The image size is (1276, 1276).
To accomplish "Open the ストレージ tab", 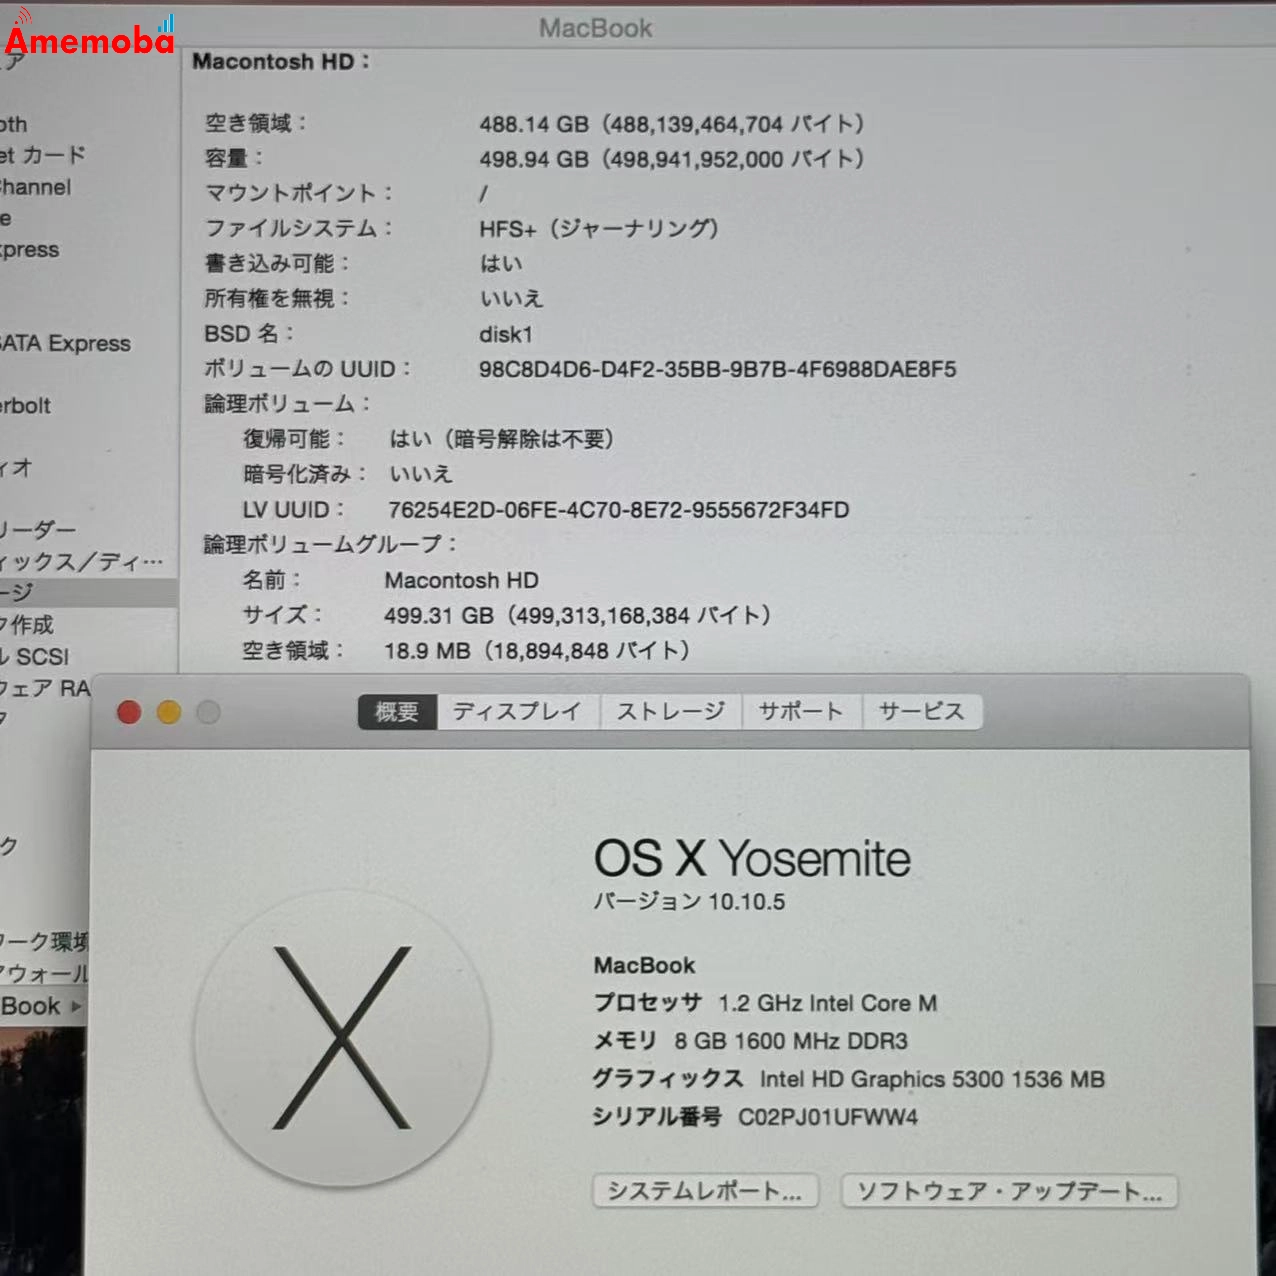I will [x=670, y=710].
